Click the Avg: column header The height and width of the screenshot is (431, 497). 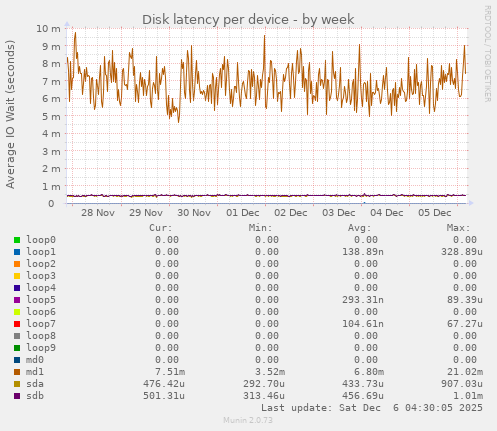pos(359,228)
